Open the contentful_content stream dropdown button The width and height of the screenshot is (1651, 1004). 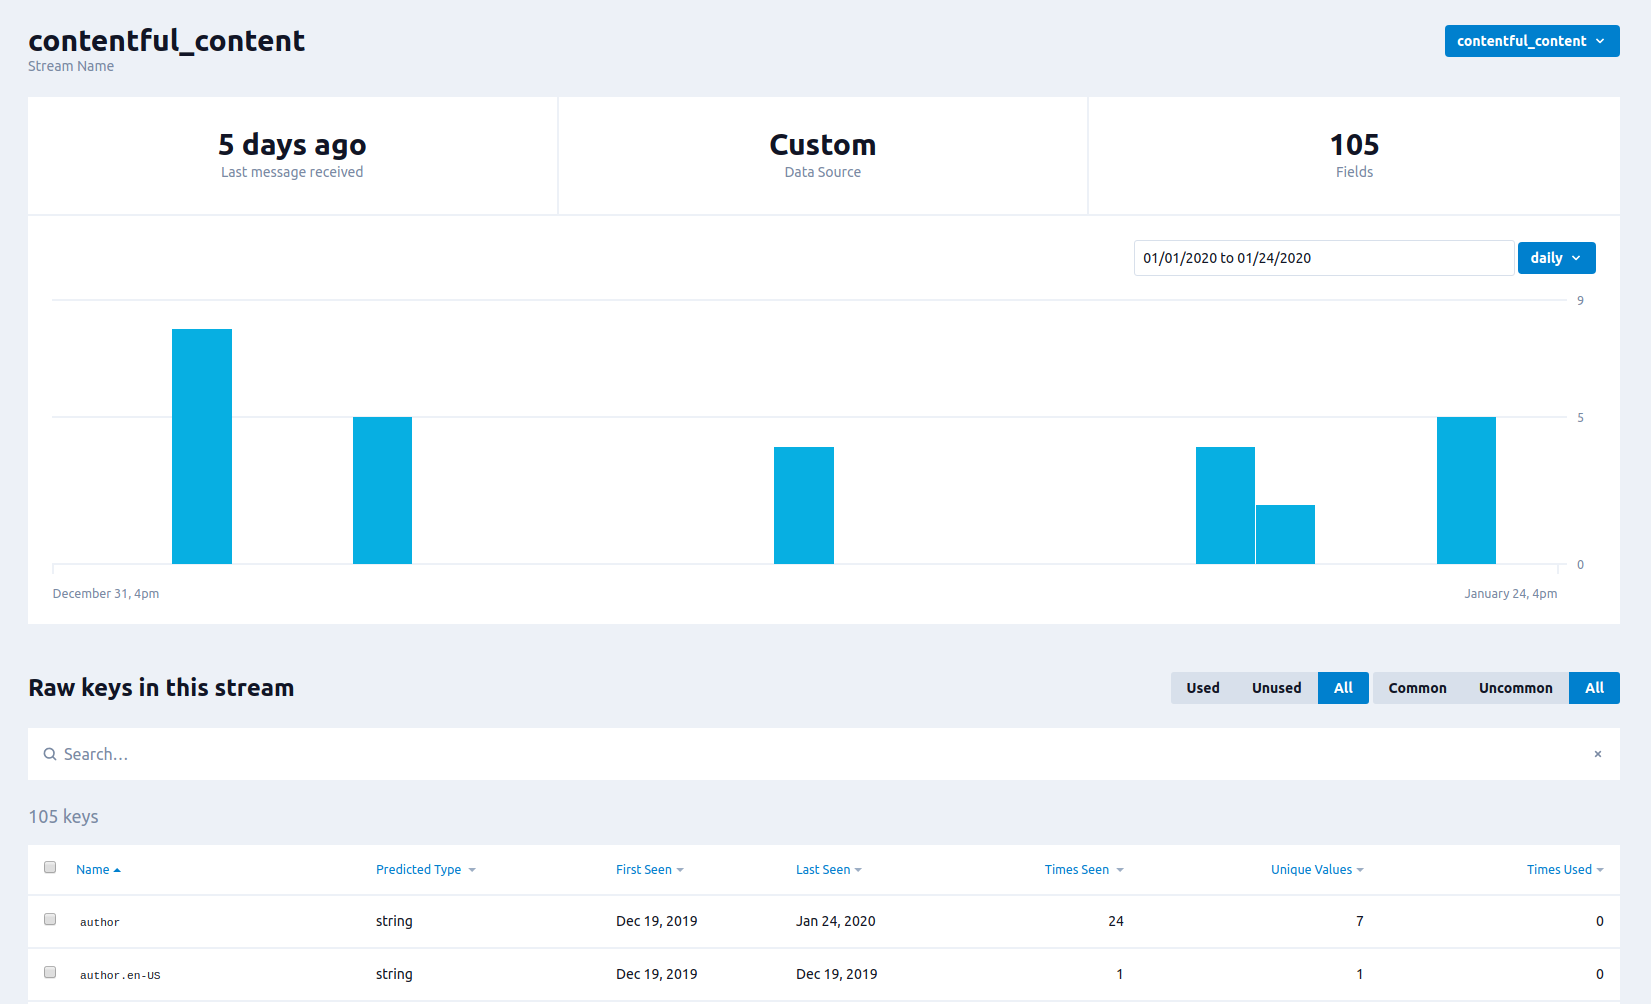point(1531,41)
